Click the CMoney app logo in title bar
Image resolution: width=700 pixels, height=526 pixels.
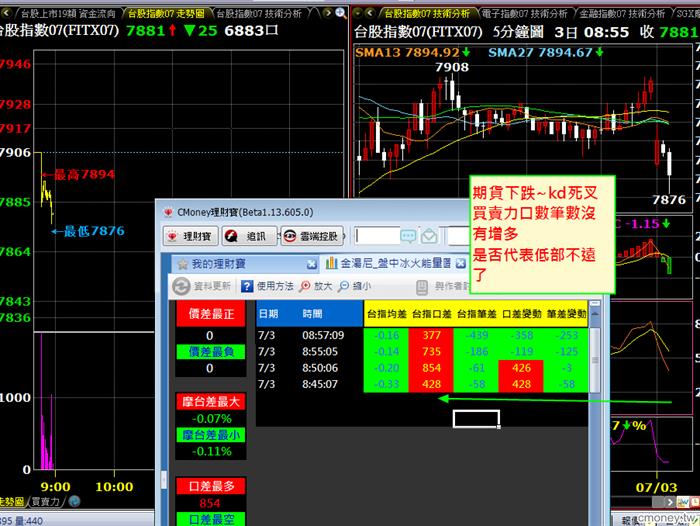[x=168, y=213]
